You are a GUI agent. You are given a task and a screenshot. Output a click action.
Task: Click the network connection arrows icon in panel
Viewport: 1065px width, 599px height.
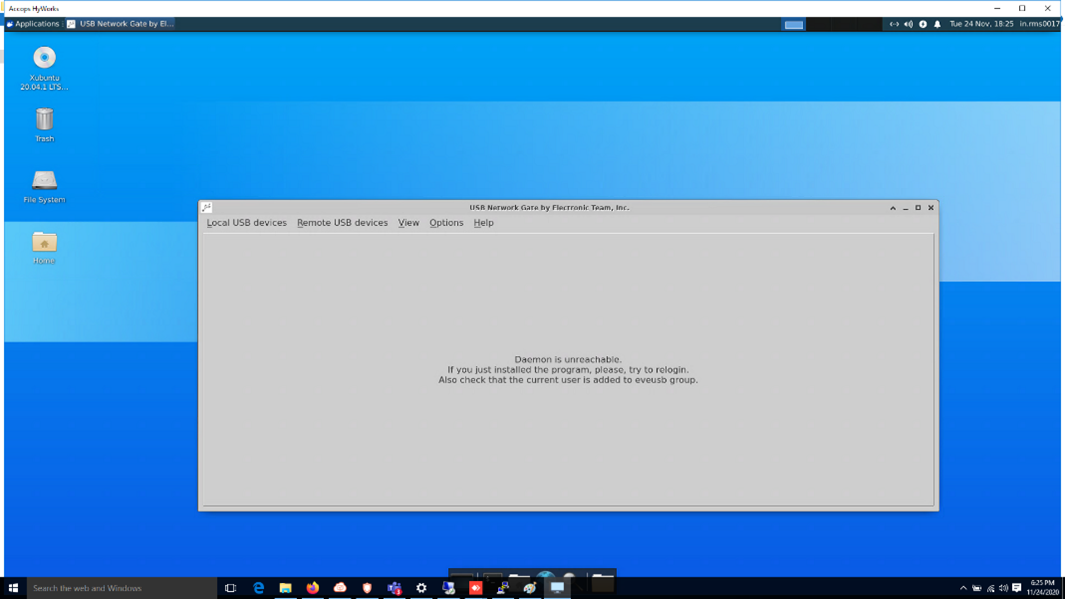click(x=894, y=24)
